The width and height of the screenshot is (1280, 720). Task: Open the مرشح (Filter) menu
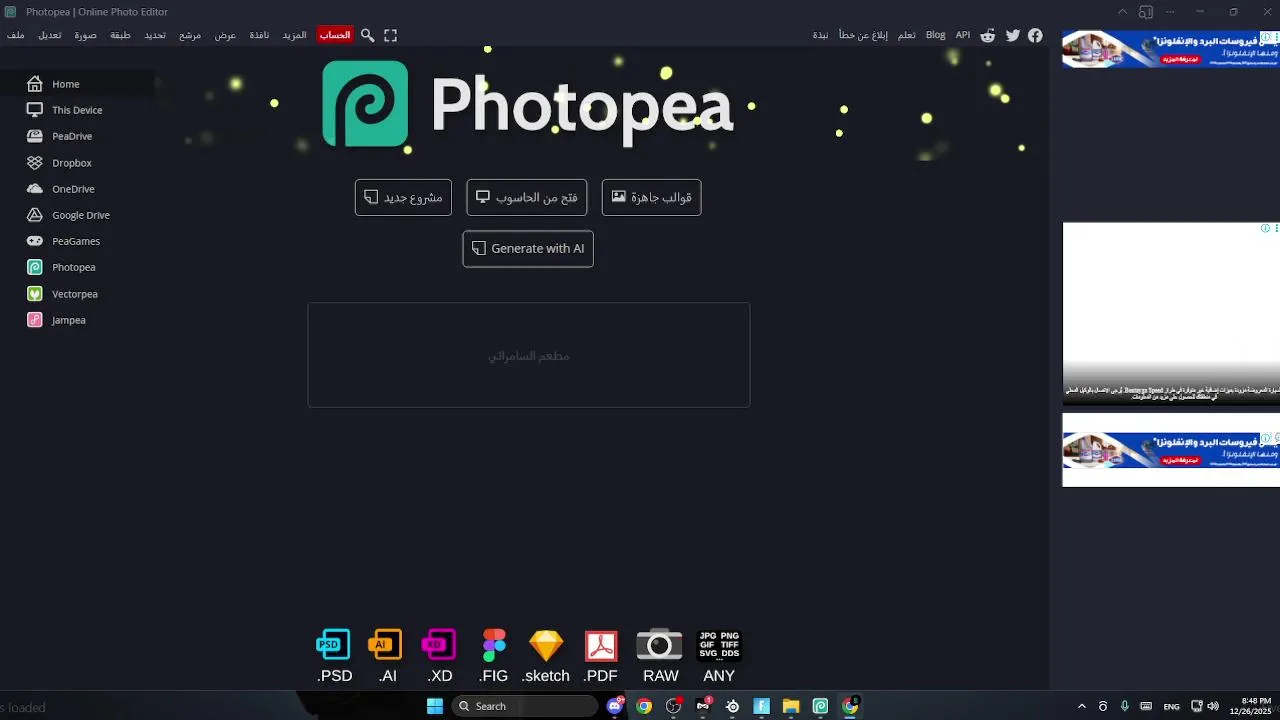[x=190, y=35]
